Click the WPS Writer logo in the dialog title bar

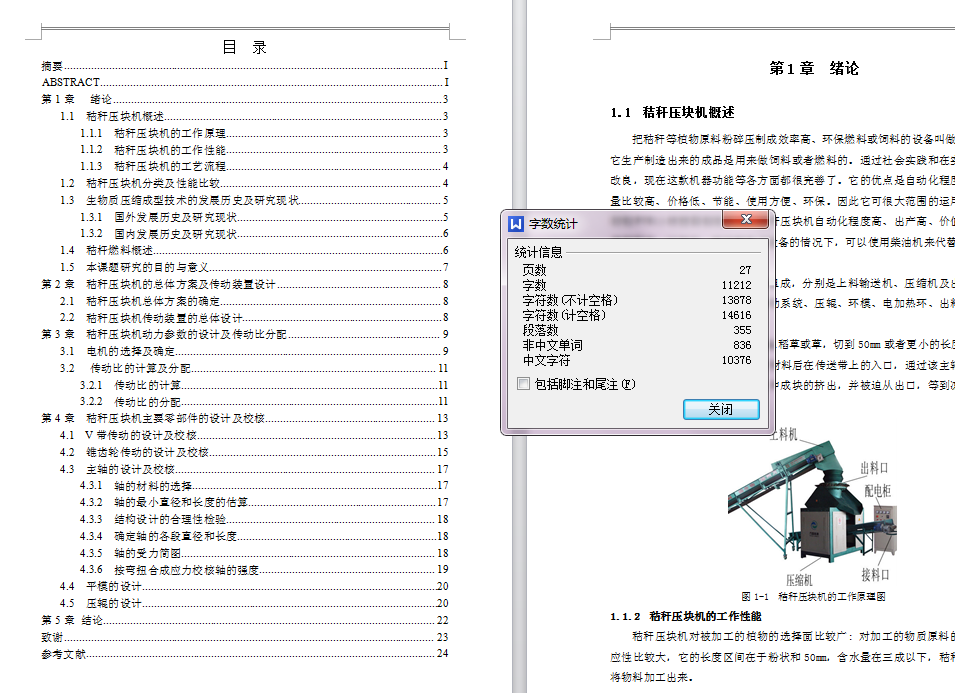[x=516, y=220]
